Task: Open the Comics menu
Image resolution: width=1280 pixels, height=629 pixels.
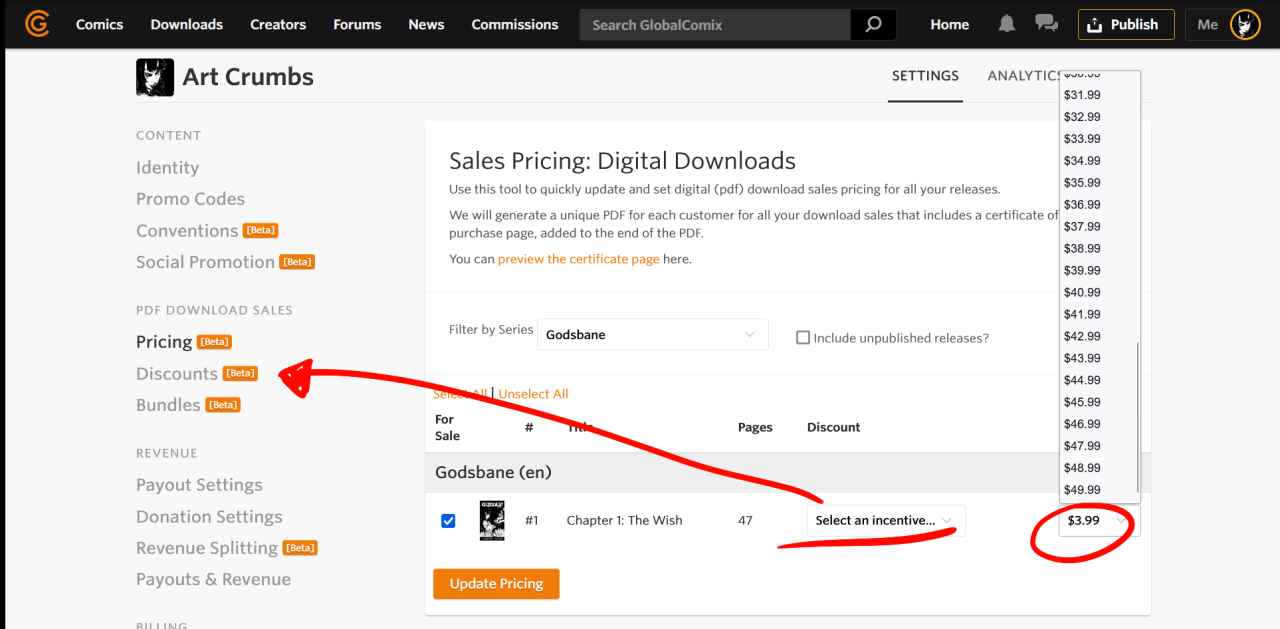Action: [100, 24]
